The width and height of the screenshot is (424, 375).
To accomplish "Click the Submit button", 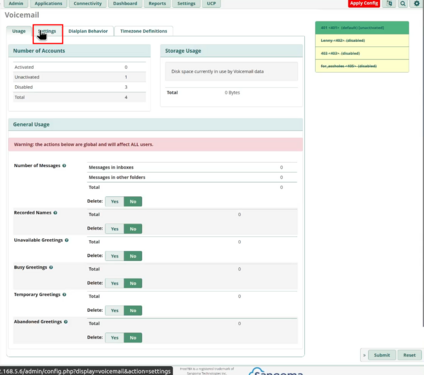I will [x=382, y=355].
